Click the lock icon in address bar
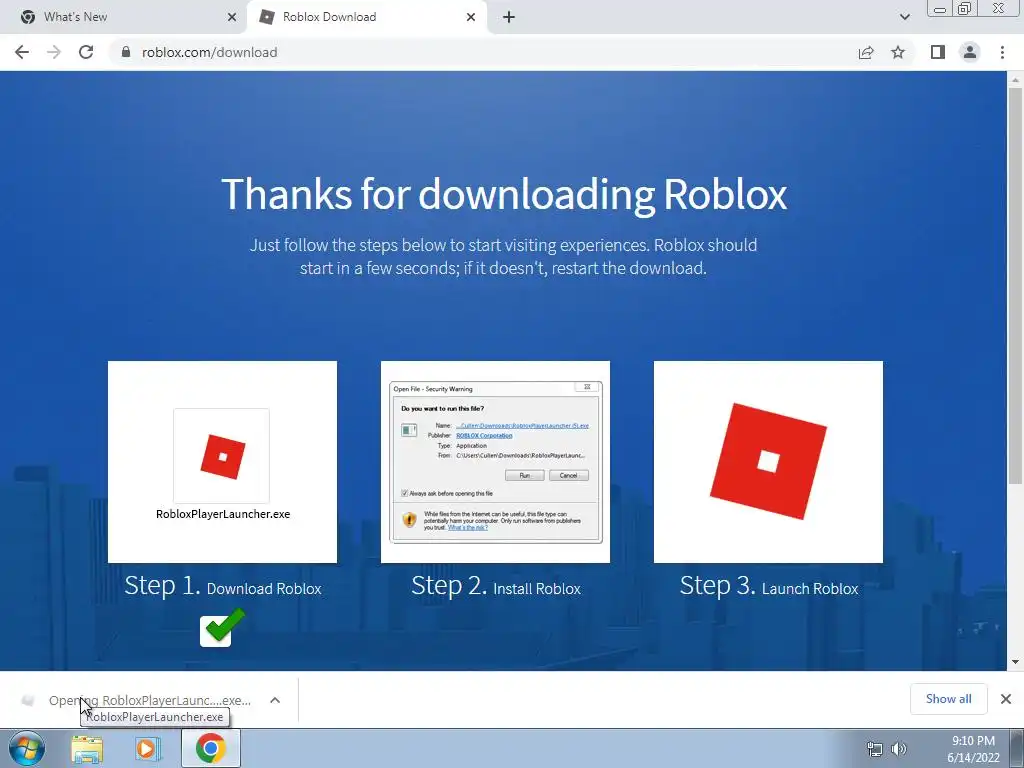Image resolution: width=1024 pixels, height=768 pixels. [126, 52]
